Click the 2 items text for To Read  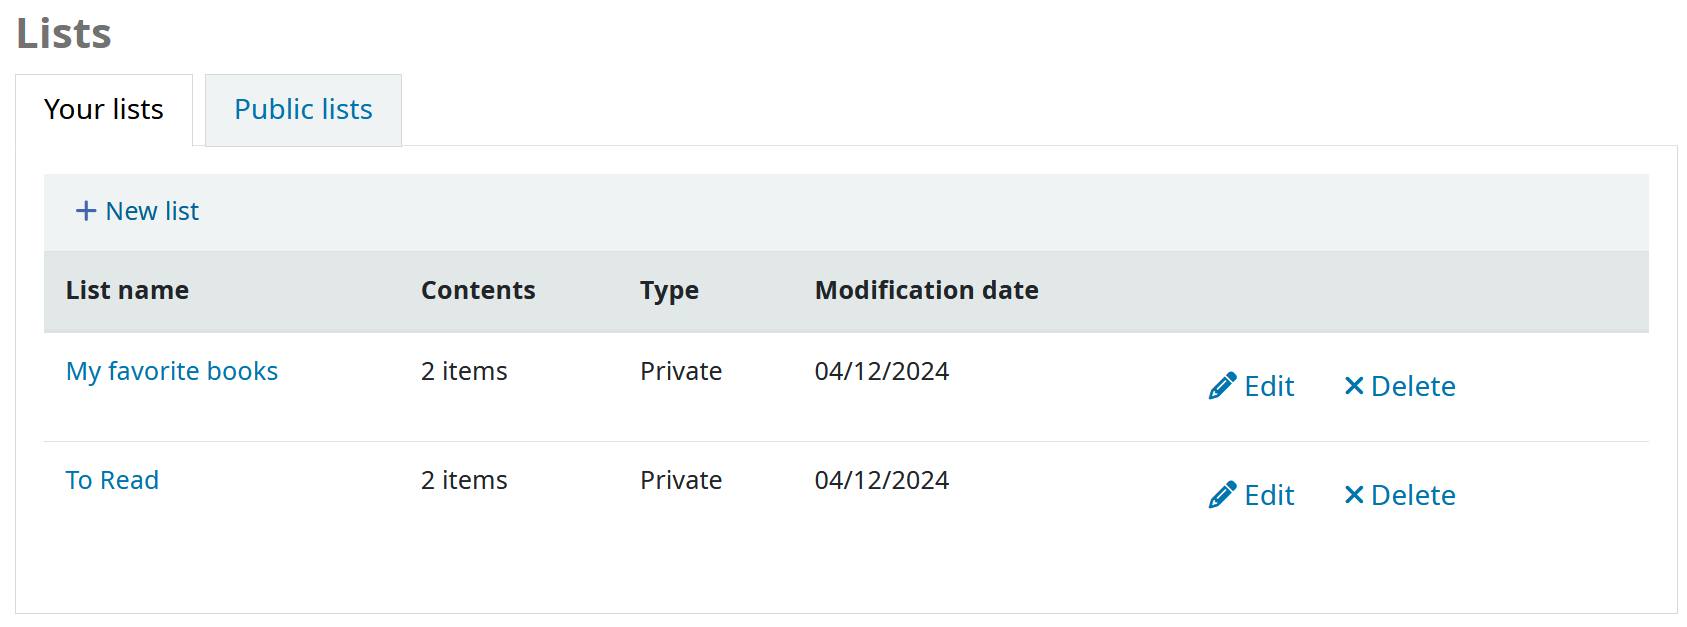463,480
